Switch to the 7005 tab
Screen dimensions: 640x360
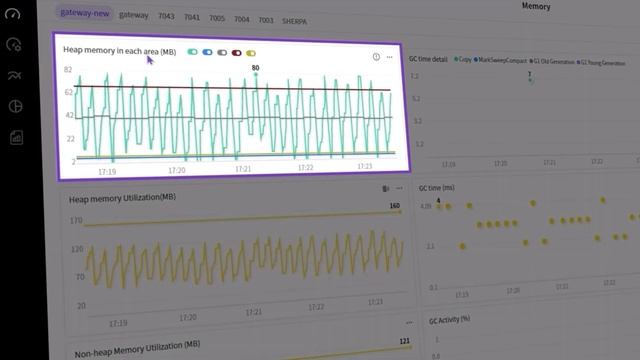coord(217,18)
